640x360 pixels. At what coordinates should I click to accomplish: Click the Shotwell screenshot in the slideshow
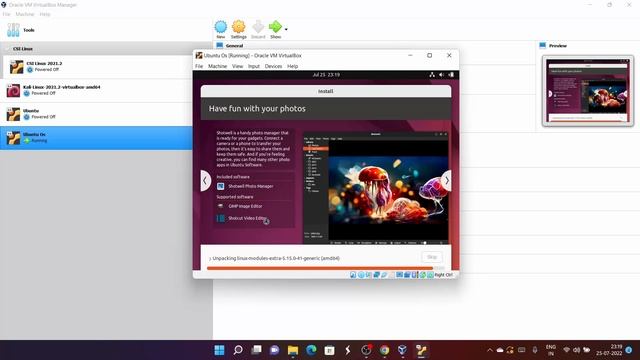point(376,188)
